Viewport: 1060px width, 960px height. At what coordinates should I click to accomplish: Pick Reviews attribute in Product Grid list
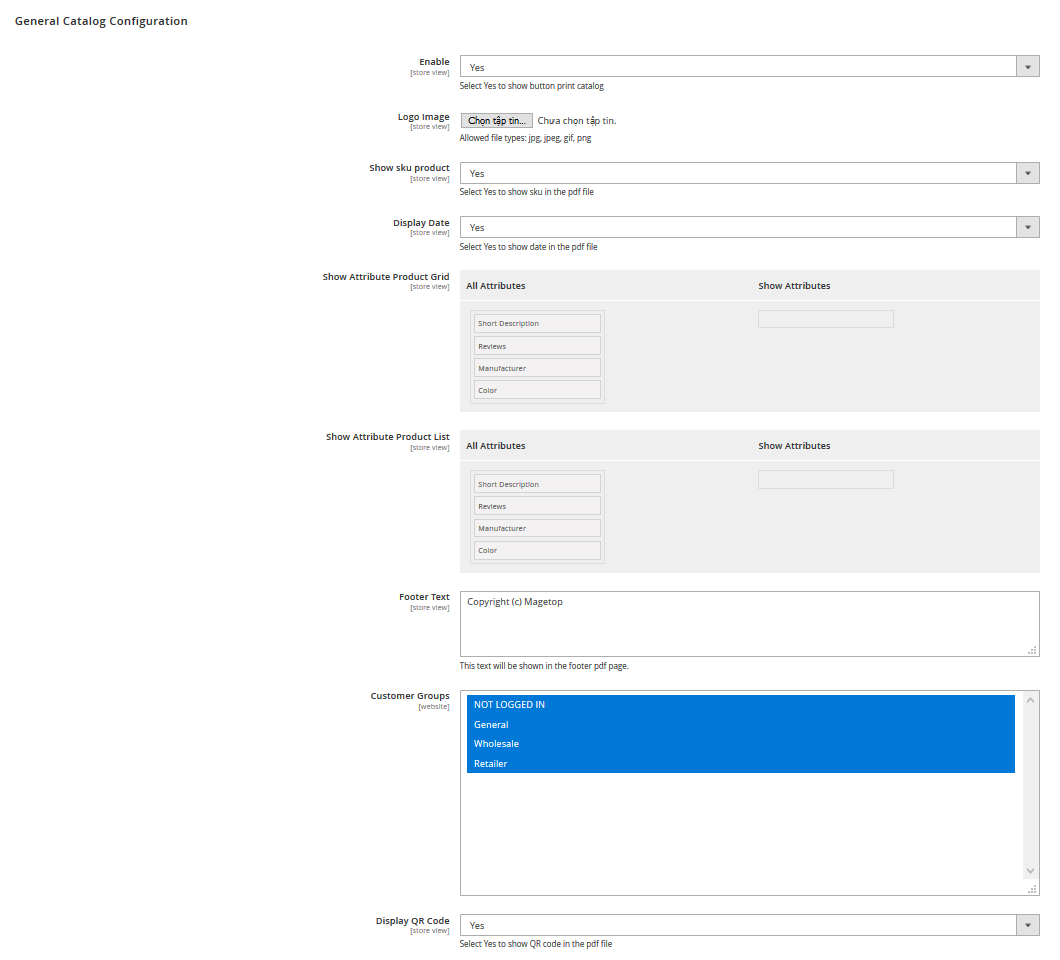point(537,346)
